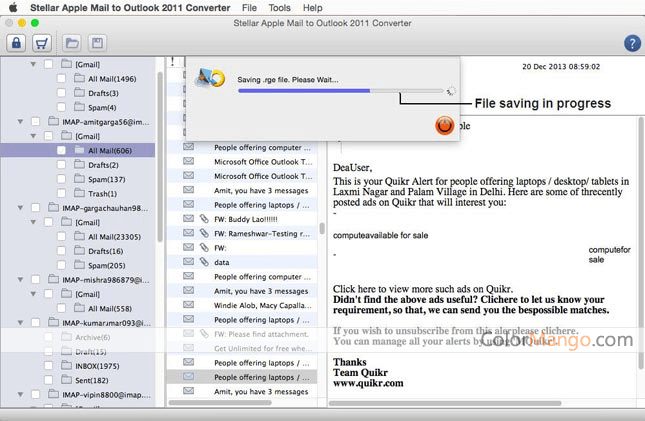645x421 pixels.
Task: Collapse the [Gmail] folder under IMAP-mishra986879
Action: pyautogui.click(x=33, y=294)
